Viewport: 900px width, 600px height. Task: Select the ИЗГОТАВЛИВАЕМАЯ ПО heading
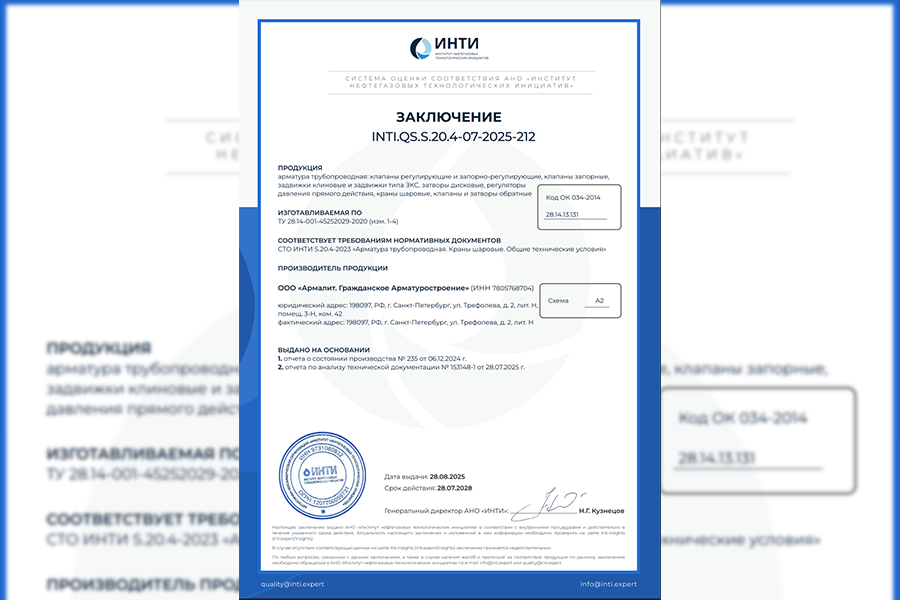[x=319, y=213]
